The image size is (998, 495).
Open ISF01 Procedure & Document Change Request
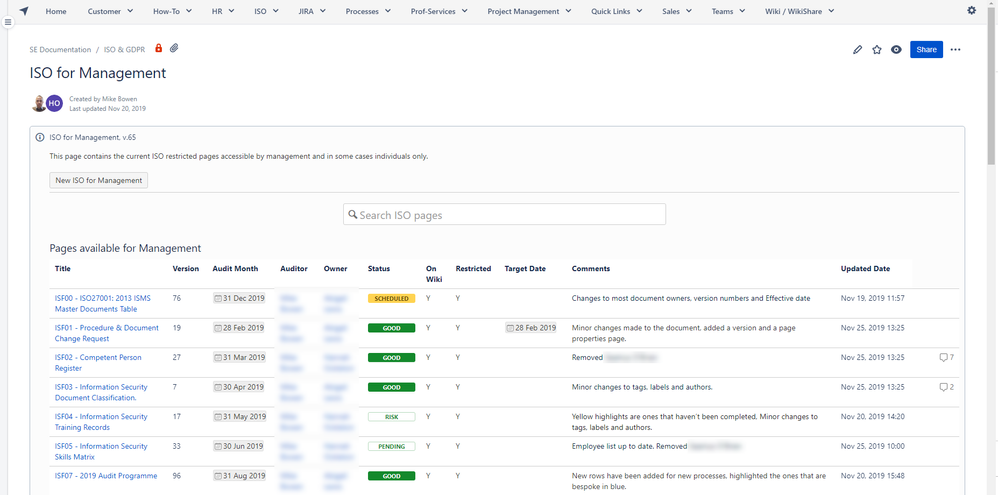tap(106, 333)
